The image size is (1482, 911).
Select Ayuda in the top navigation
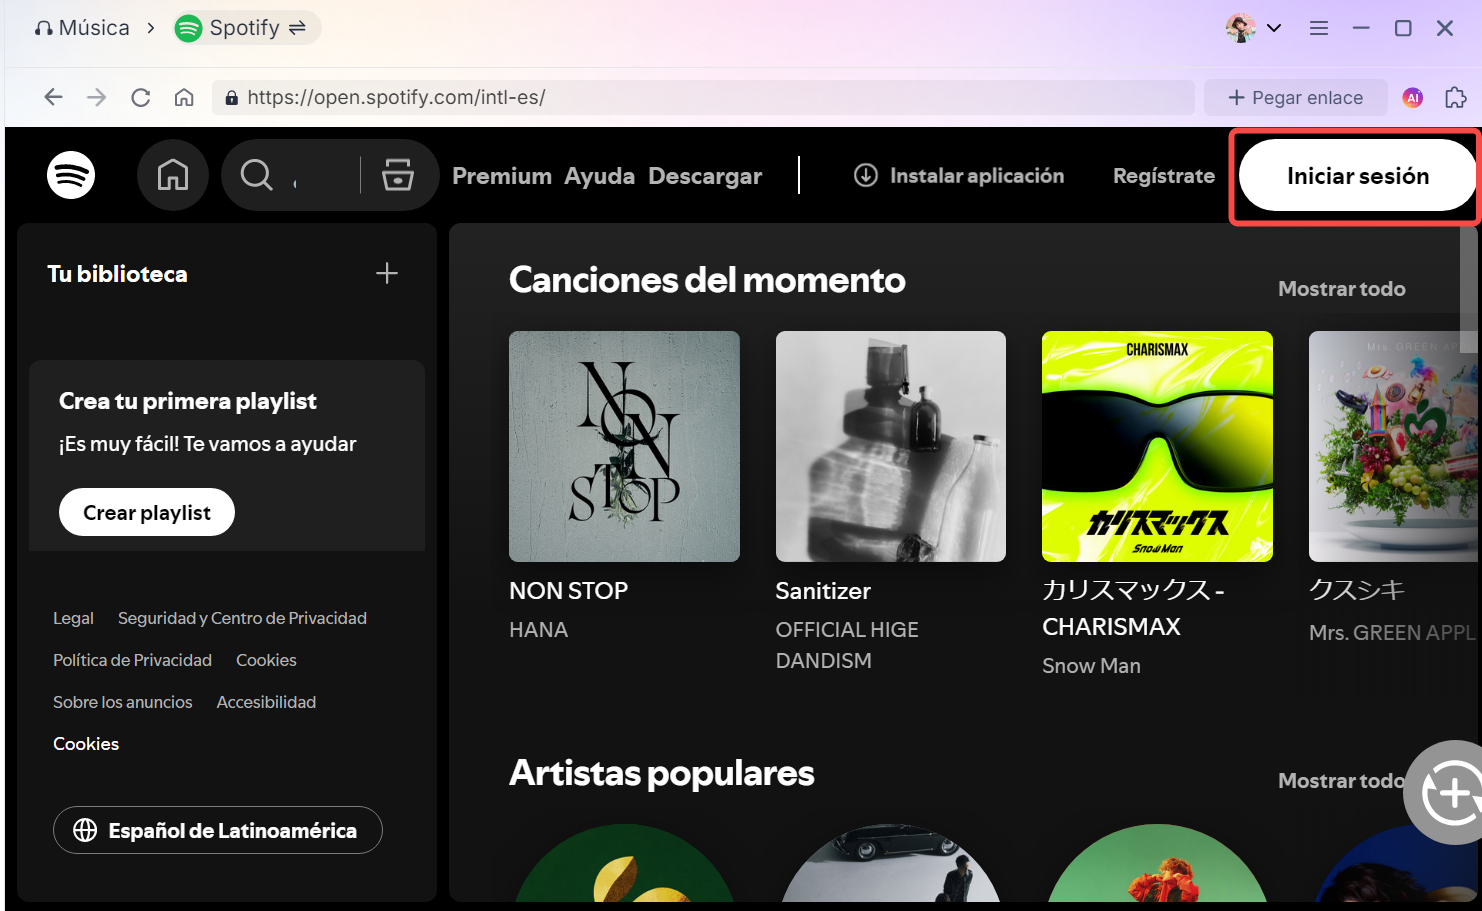599,176
